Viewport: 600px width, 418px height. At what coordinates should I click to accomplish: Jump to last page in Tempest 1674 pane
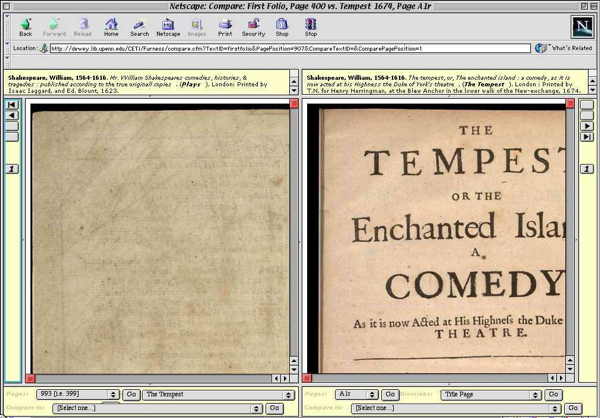pyautogui.click(x=587, y=137)
